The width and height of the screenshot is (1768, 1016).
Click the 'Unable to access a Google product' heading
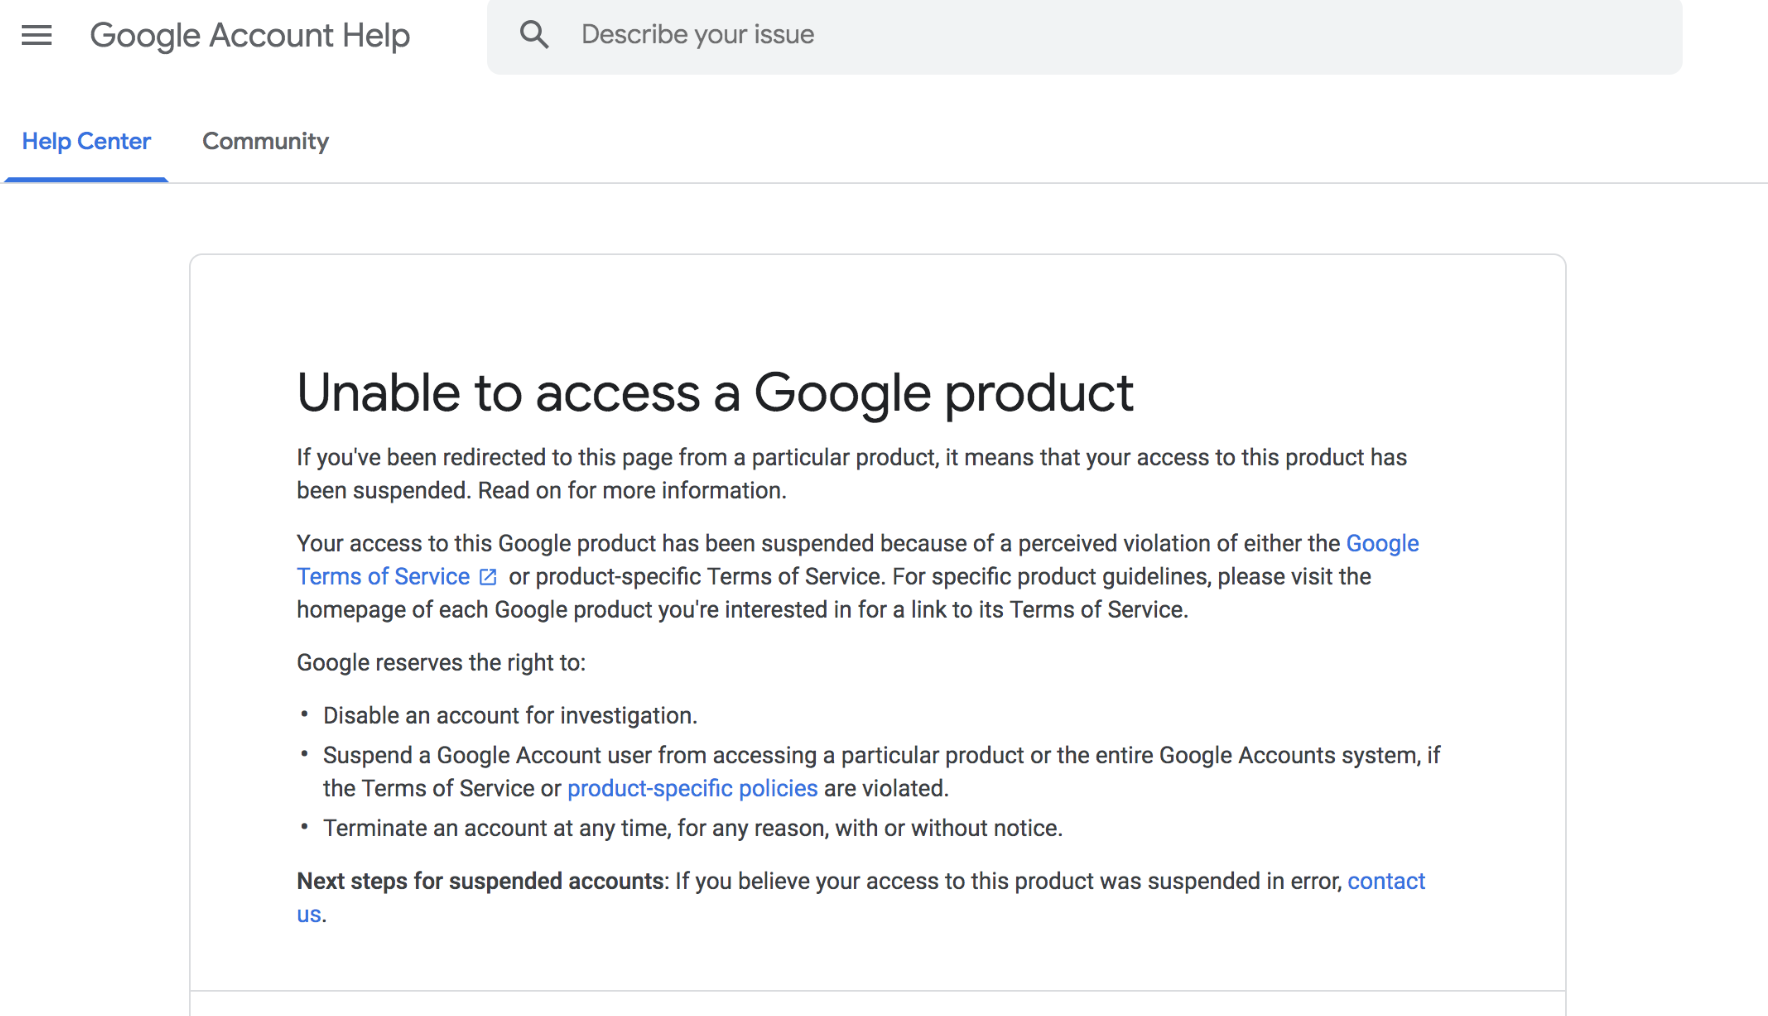pos(715,392)
